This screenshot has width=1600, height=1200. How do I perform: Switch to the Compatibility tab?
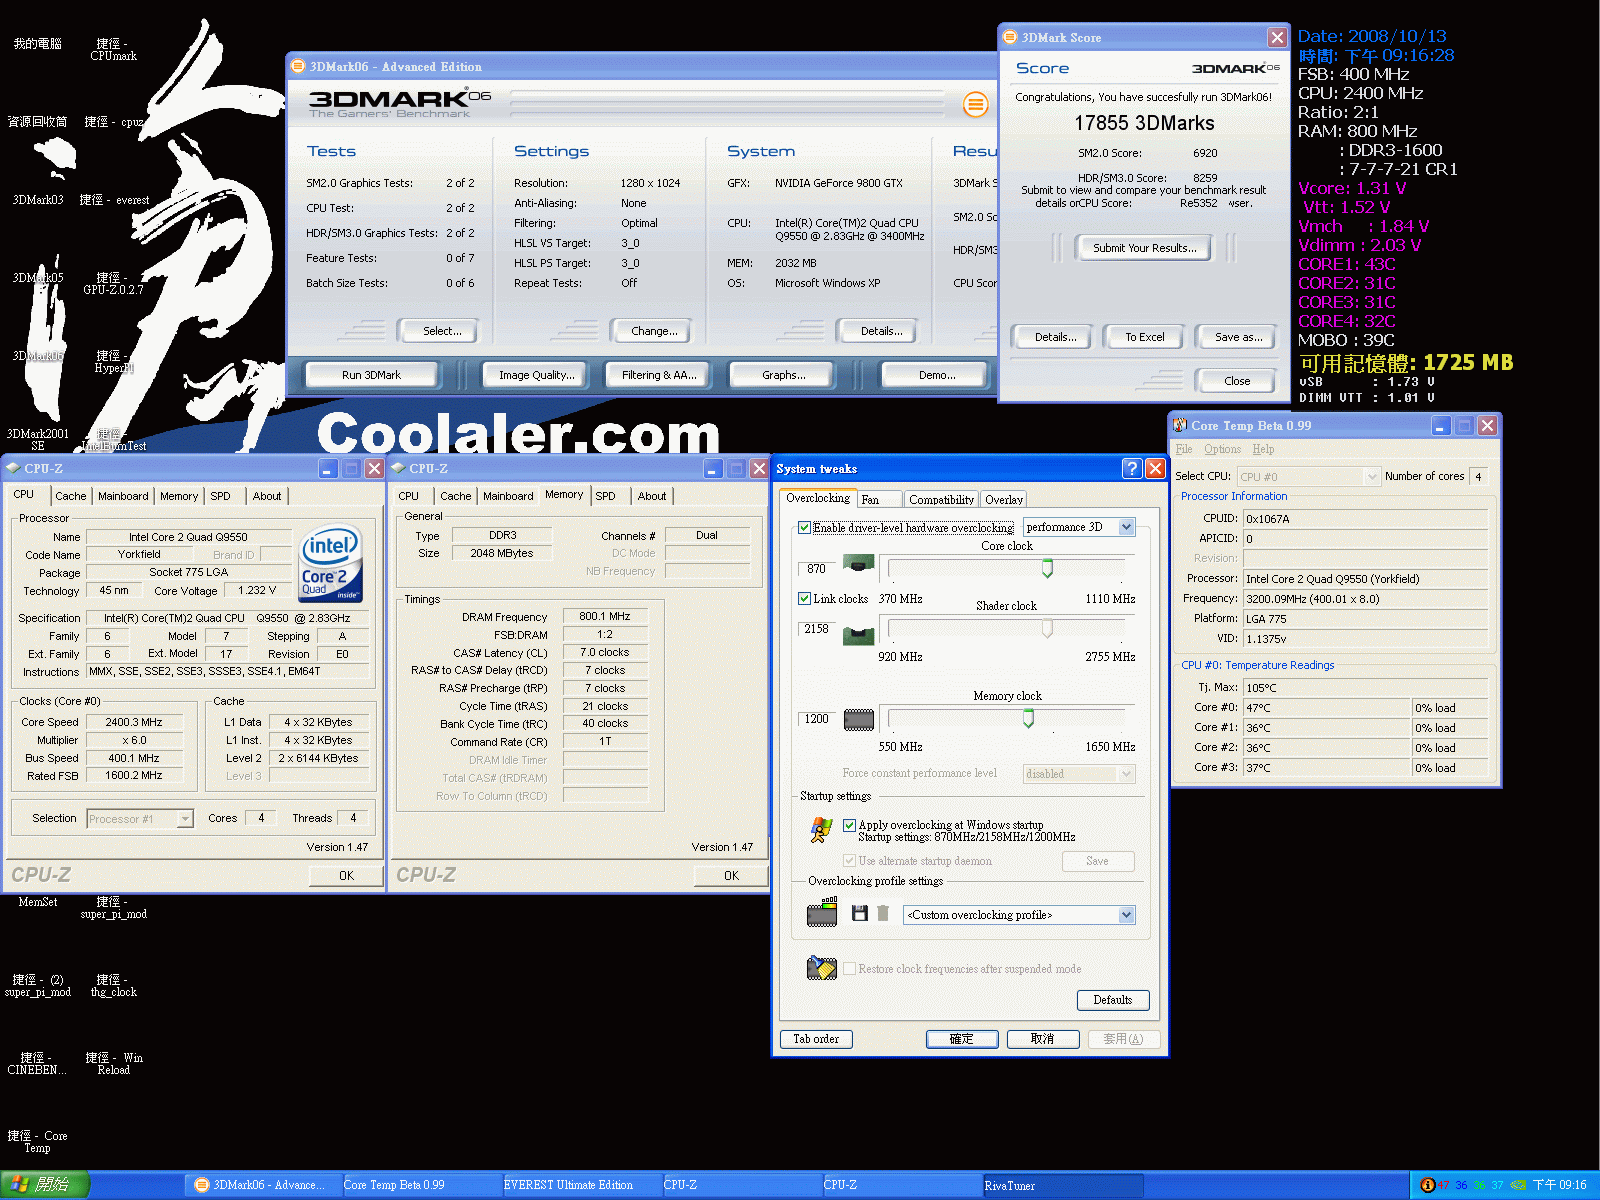[x=941, y=500]
